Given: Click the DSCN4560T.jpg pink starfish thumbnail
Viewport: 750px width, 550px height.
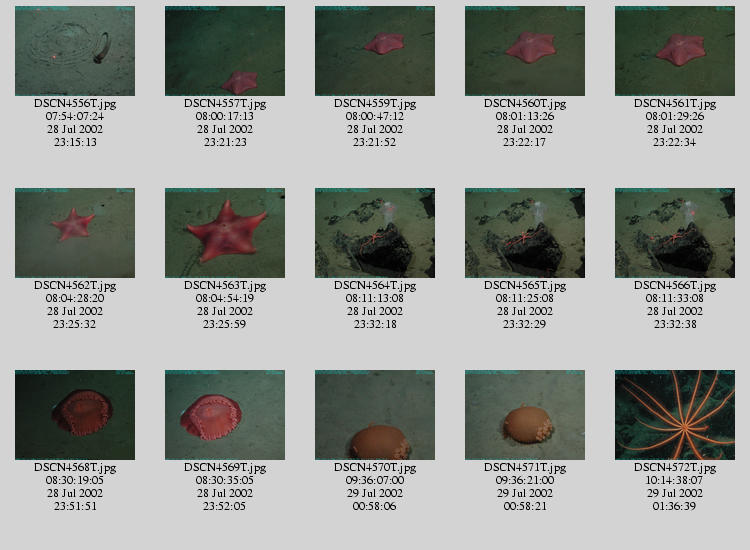Looking at the screenshot, I should 525,51.
